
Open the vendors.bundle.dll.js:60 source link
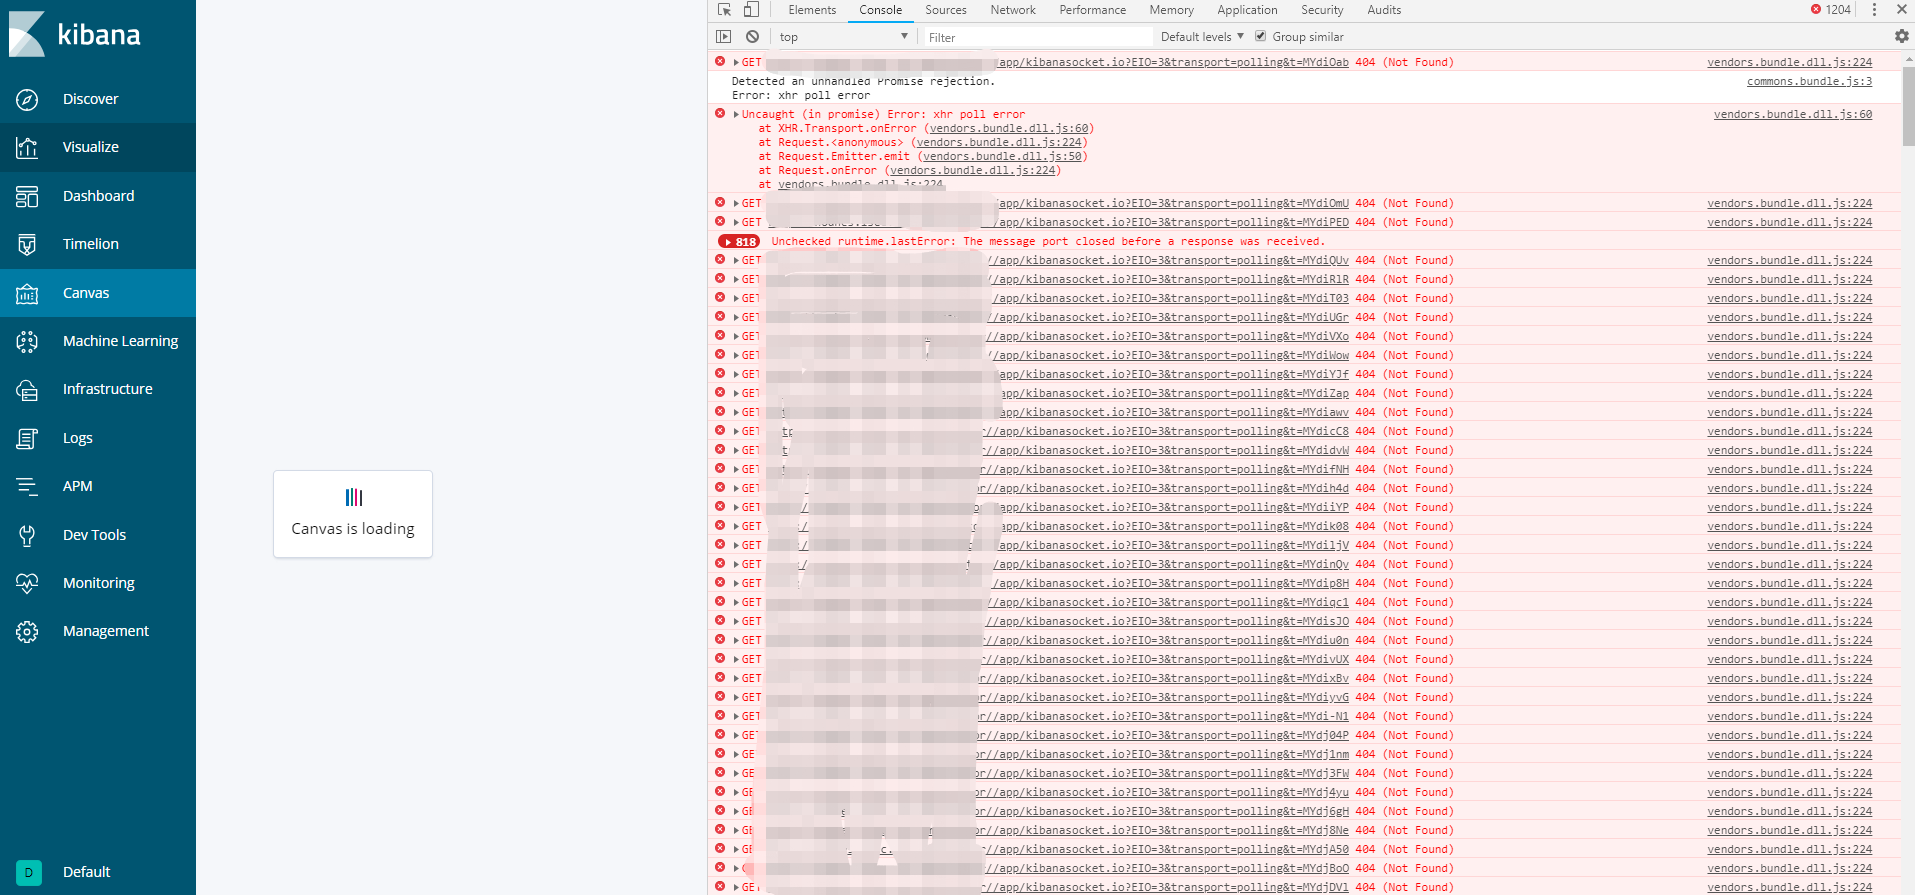(x=1793, y=114)
